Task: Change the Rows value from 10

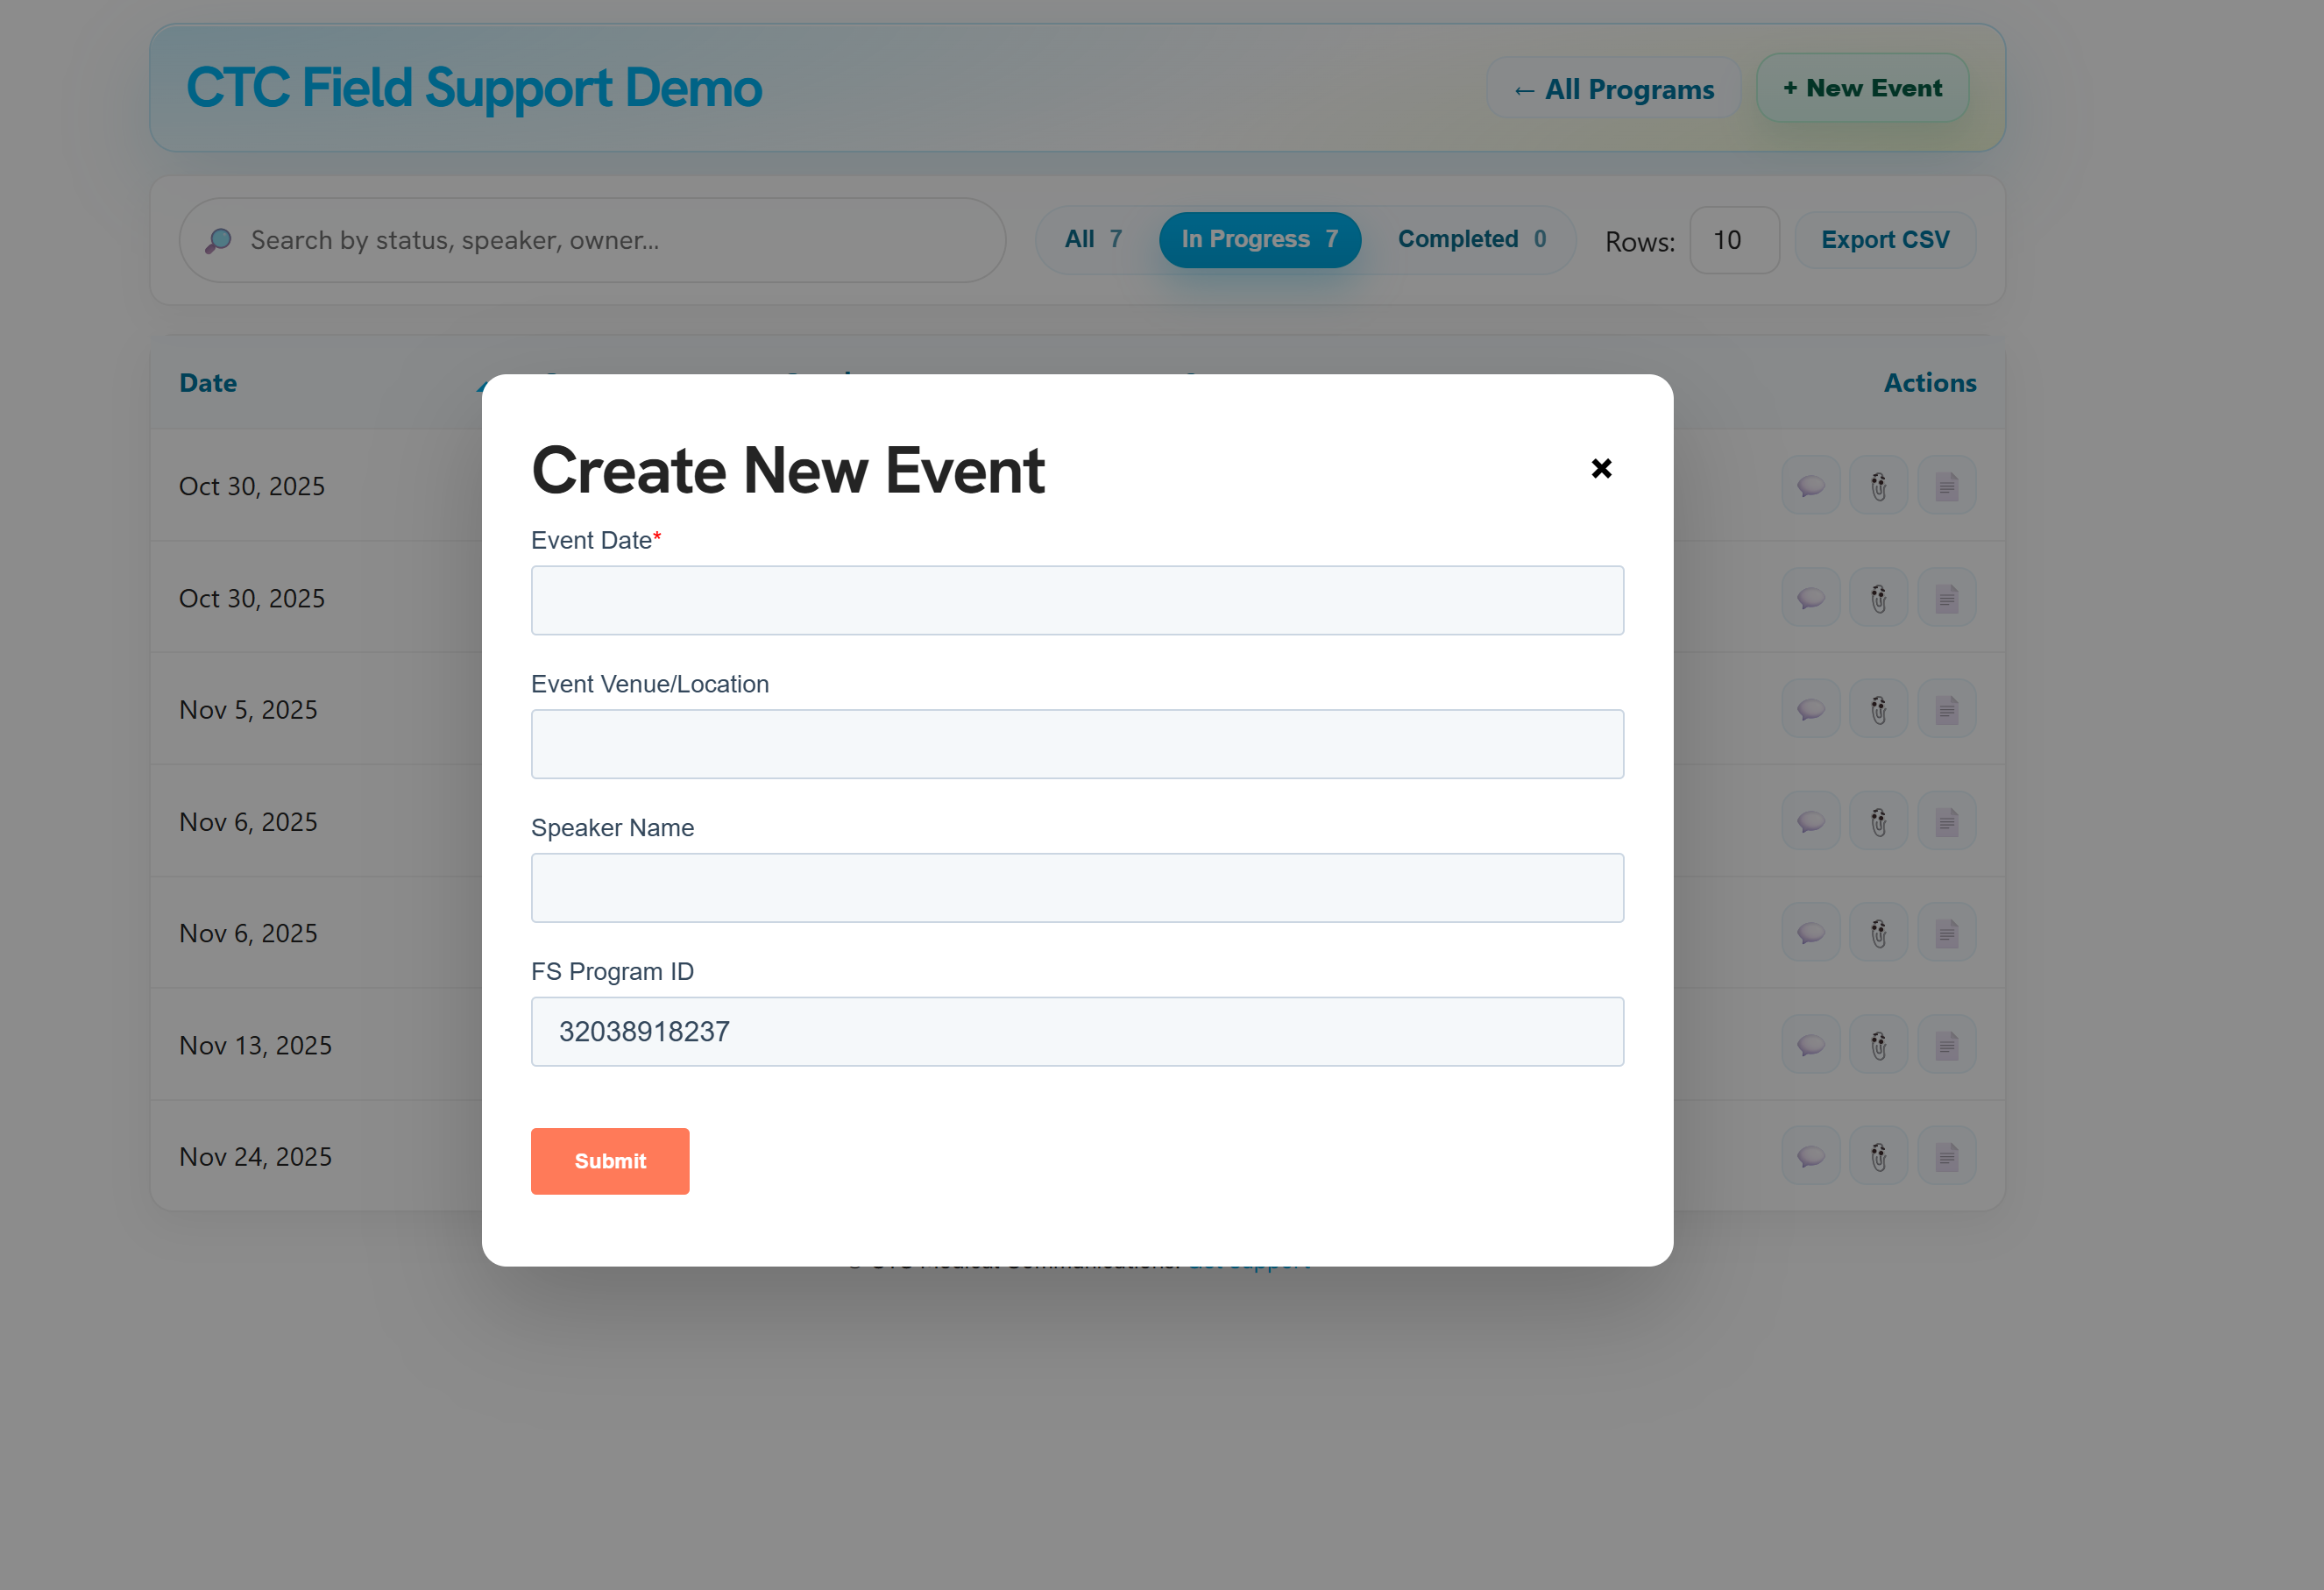Action: (1733, 240)
